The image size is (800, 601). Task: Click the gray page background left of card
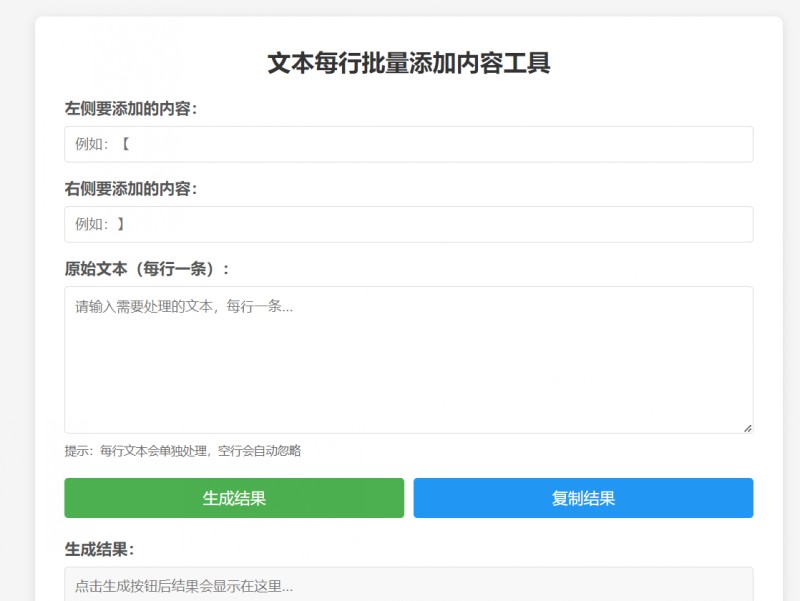16,300
